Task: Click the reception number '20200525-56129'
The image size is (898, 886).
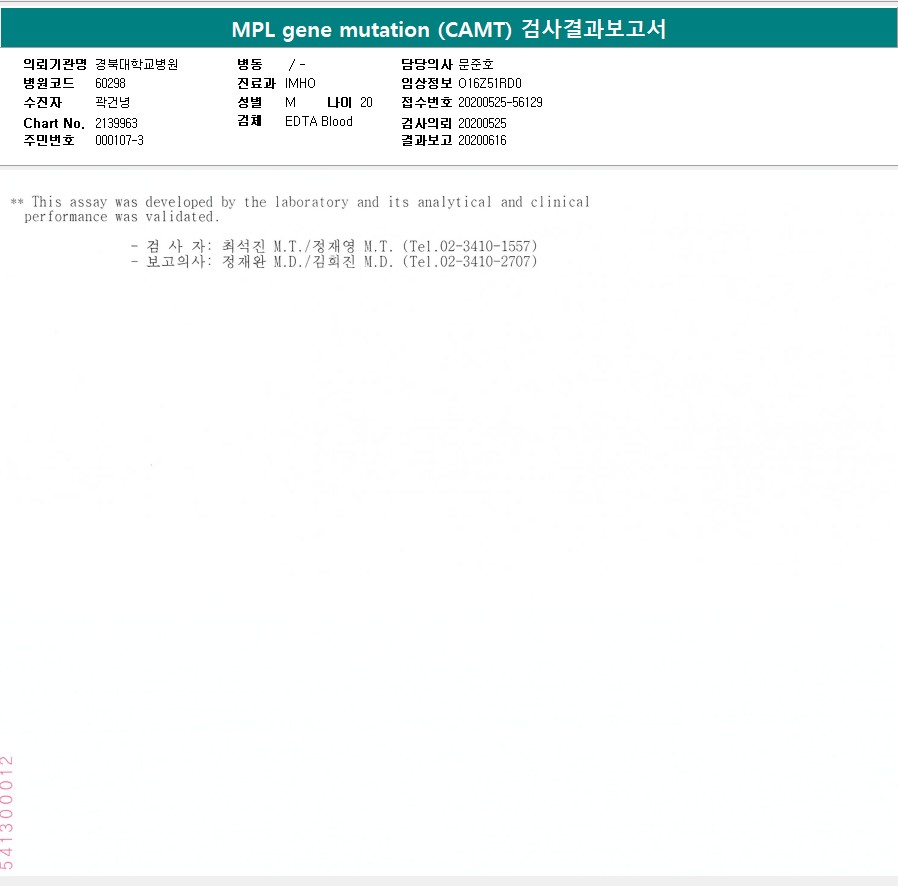Action: tap(500, 103)
